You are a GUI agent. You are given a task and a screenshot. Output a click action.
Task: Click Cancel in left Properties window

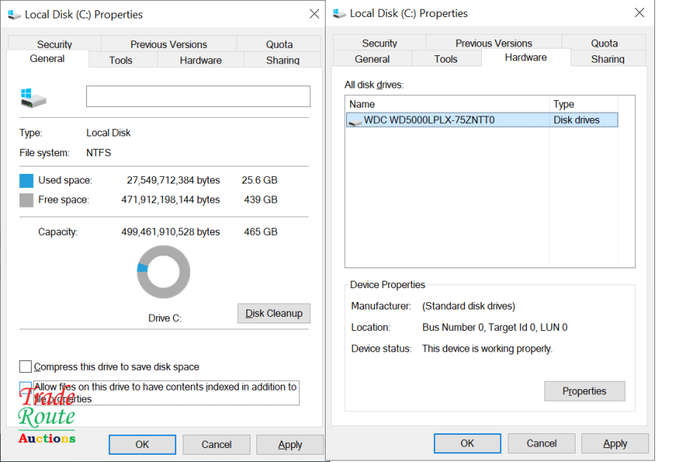(217, 445)
